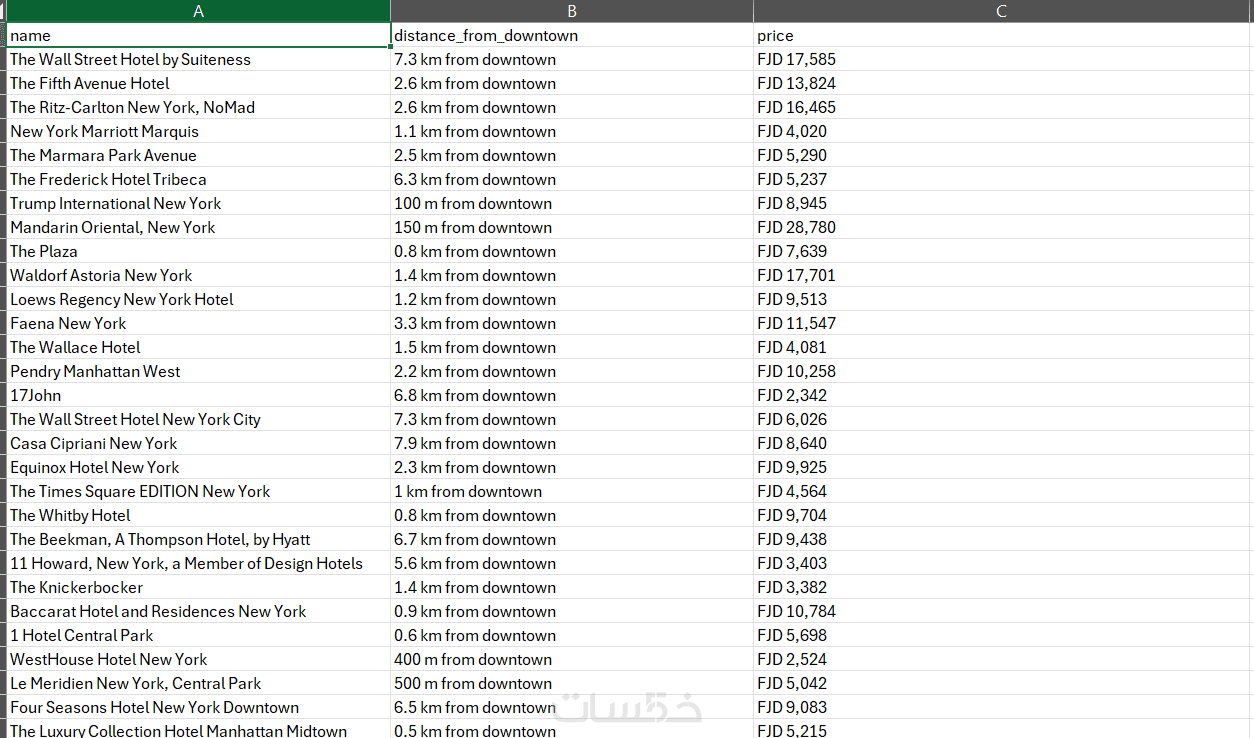1254x738 pixels.
Task: Click the 'FJD 13,824' price cell
Action: pyautogui.click(x=1003, y=83)
